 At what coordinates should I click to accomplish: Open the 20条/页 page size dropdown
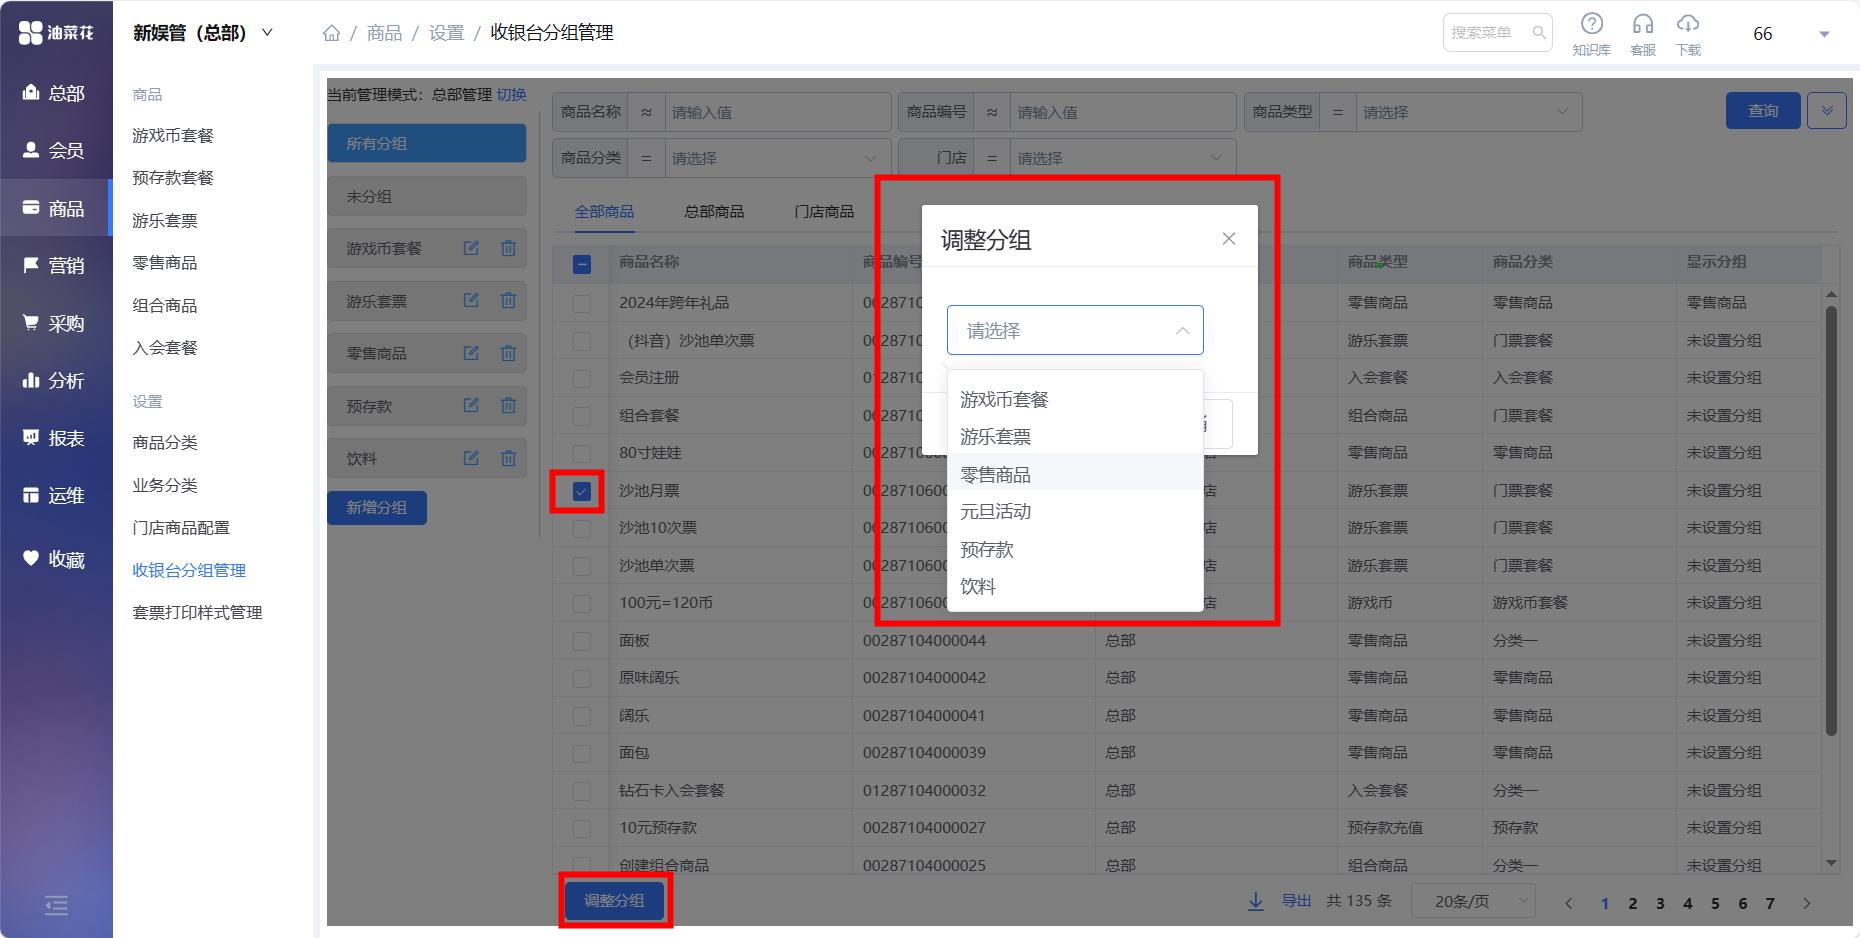pyautogui.click(x=1472, y=902)
